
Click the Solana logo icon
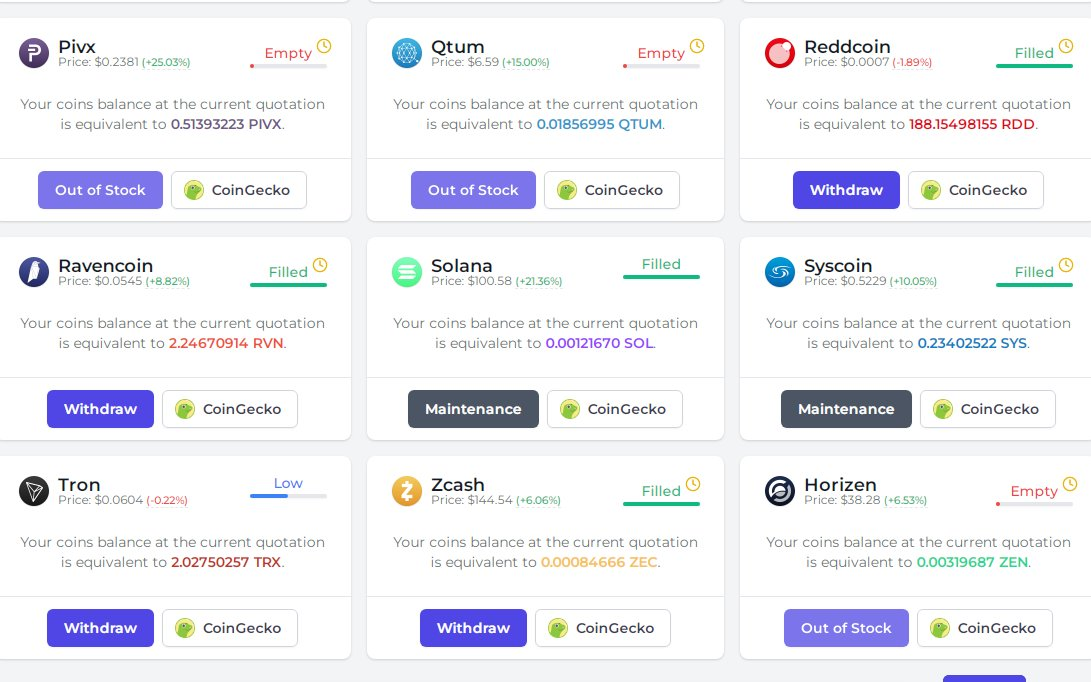[406, 272]
